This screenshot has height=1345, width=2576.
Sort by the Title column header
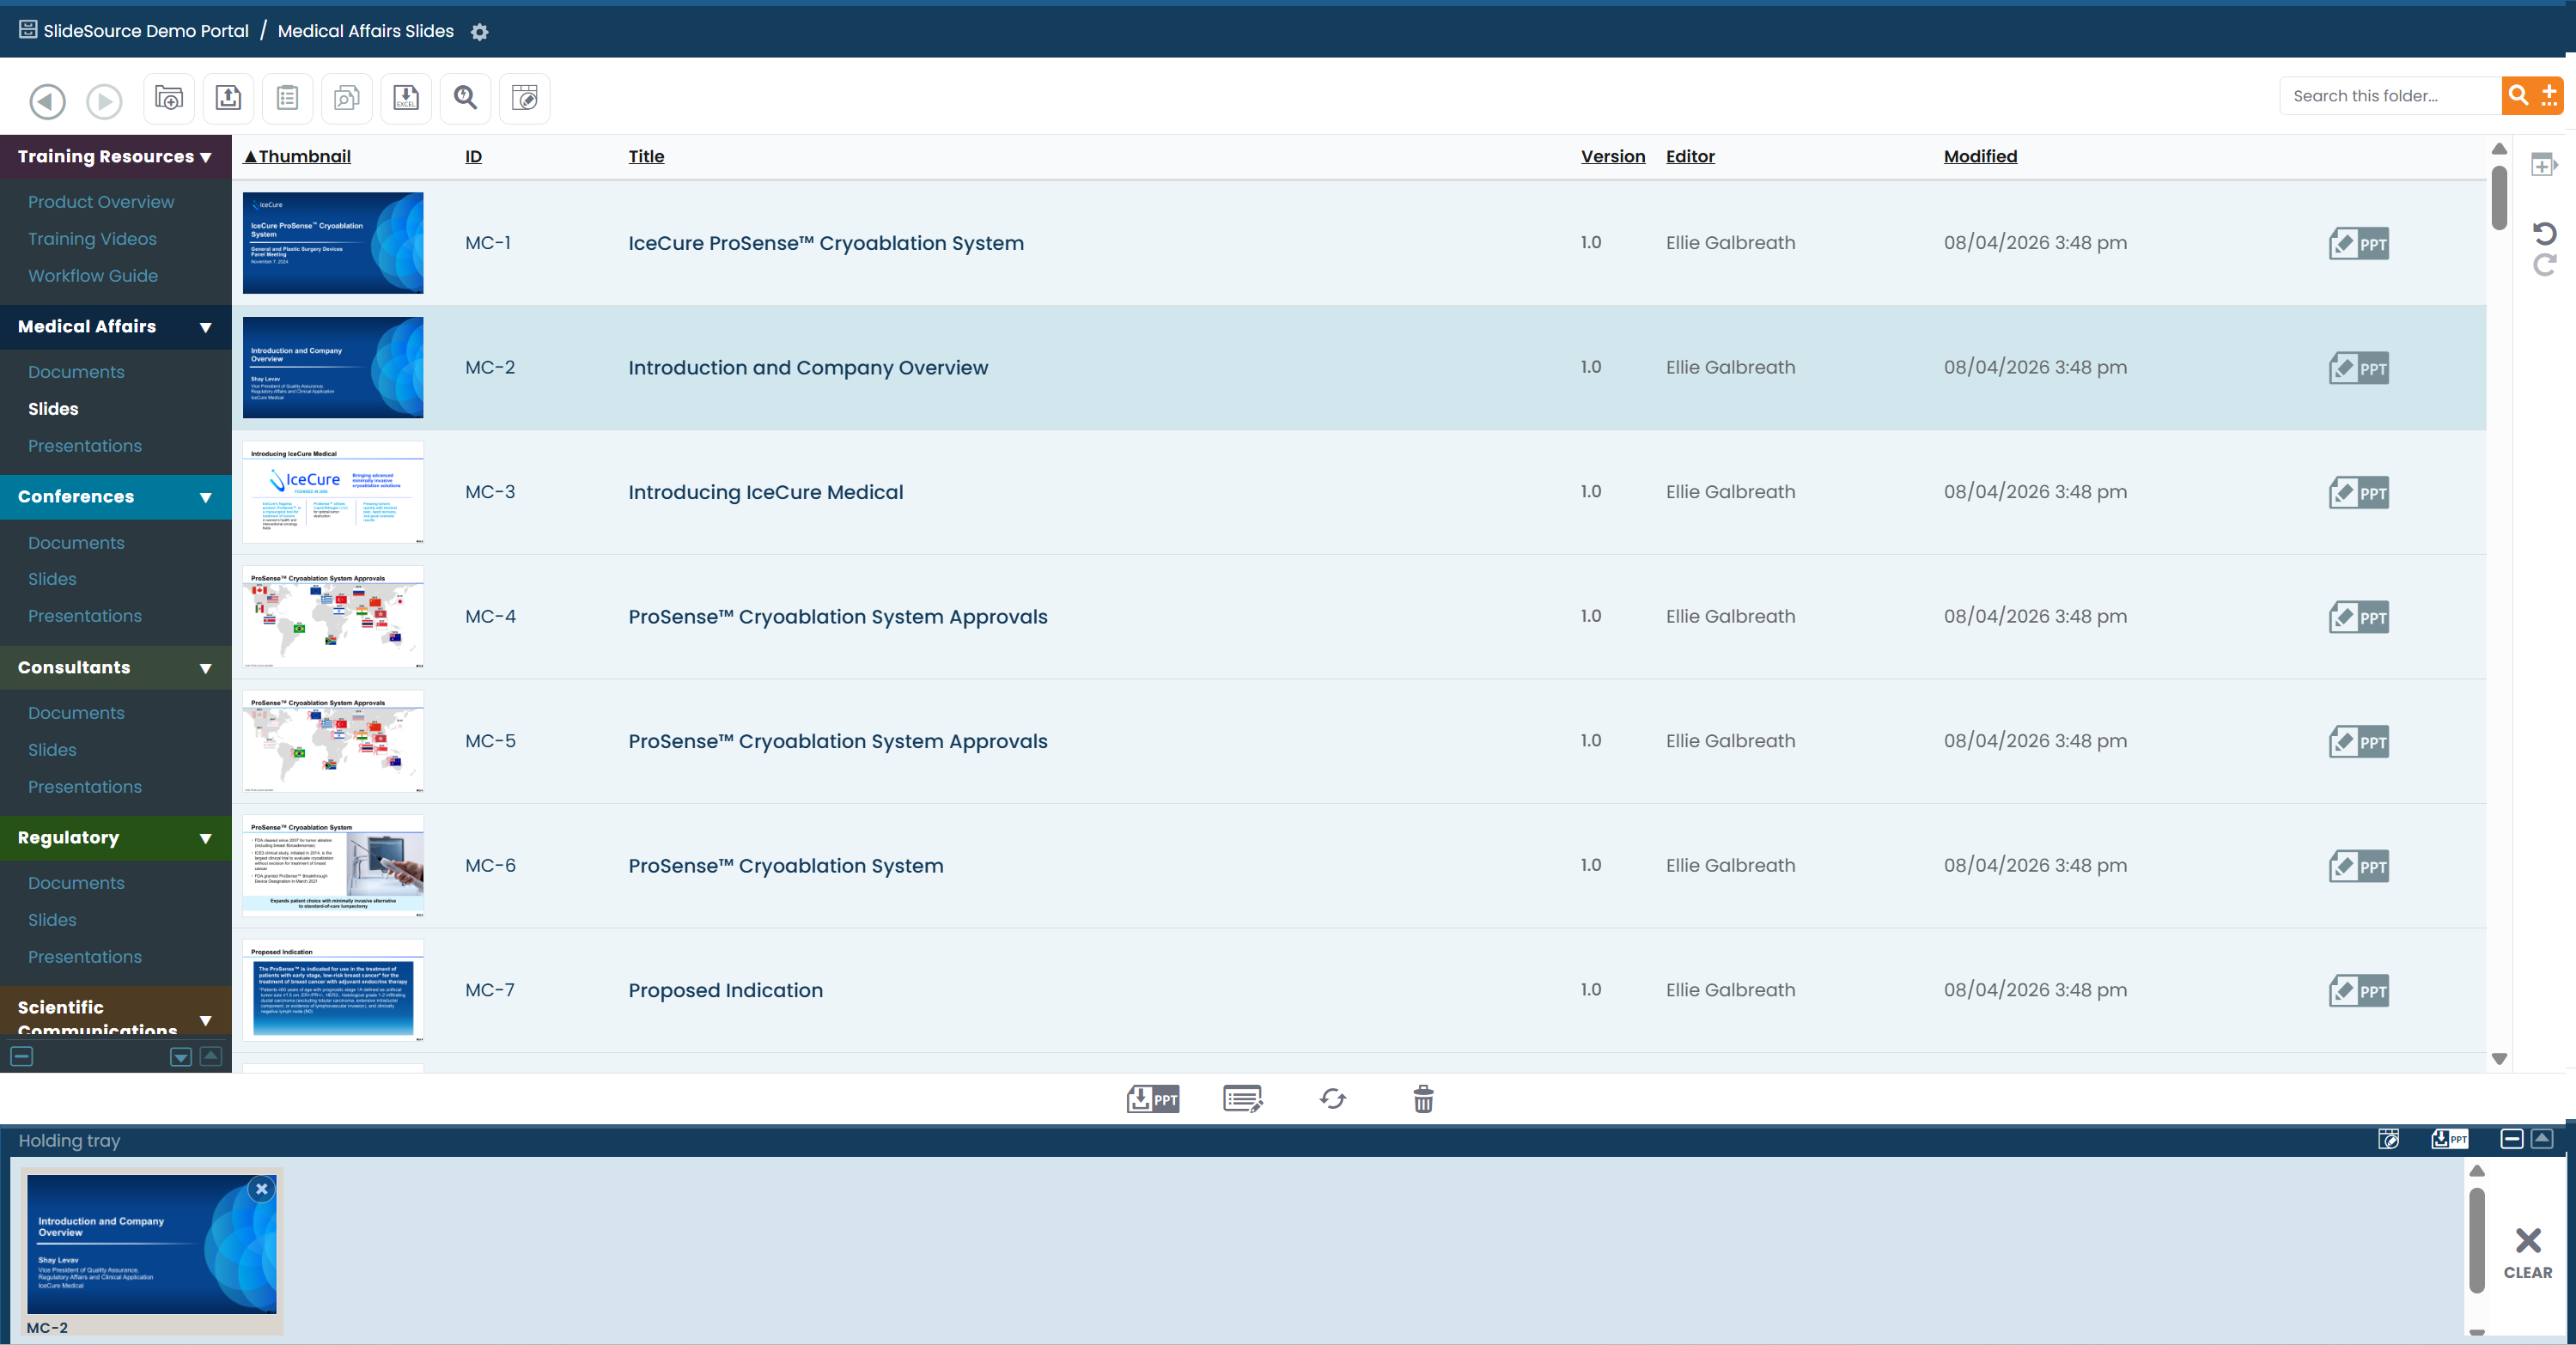point(646,156)
